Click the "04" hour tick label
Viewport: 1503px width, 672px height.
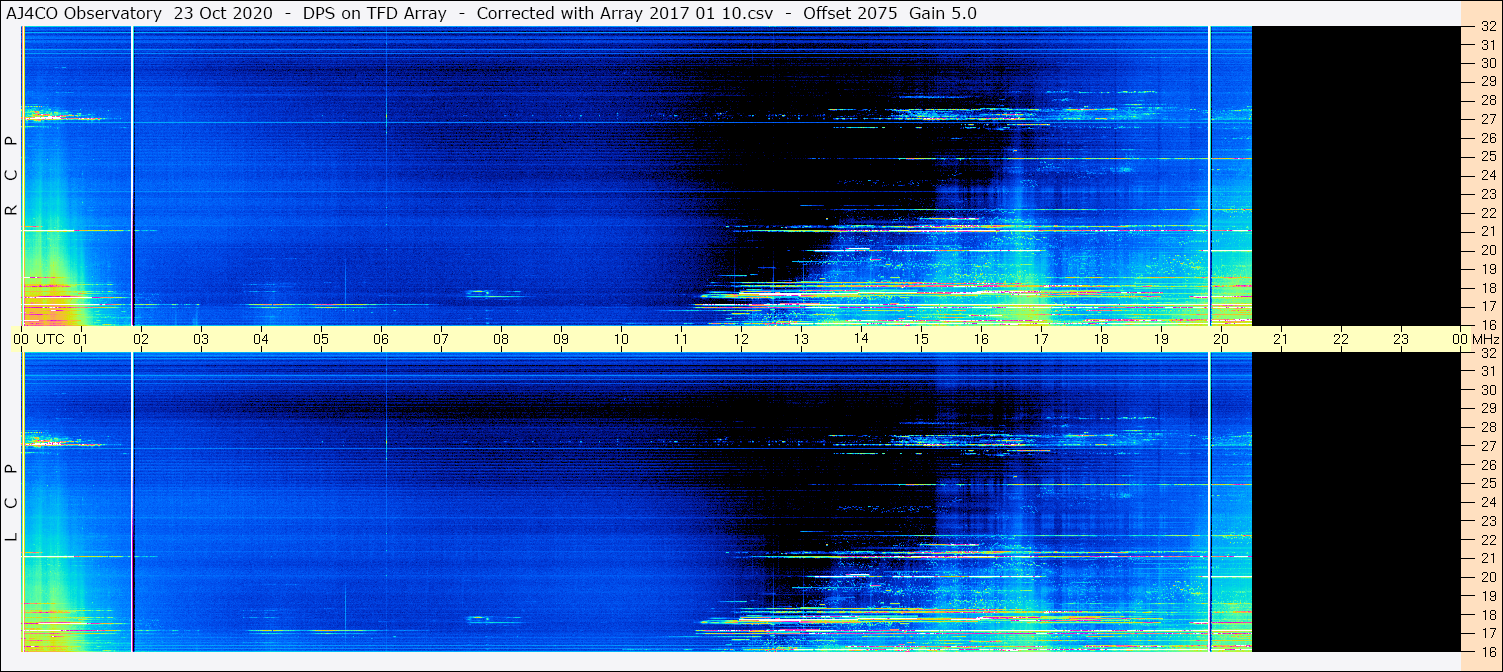click(x=261, y=339)
